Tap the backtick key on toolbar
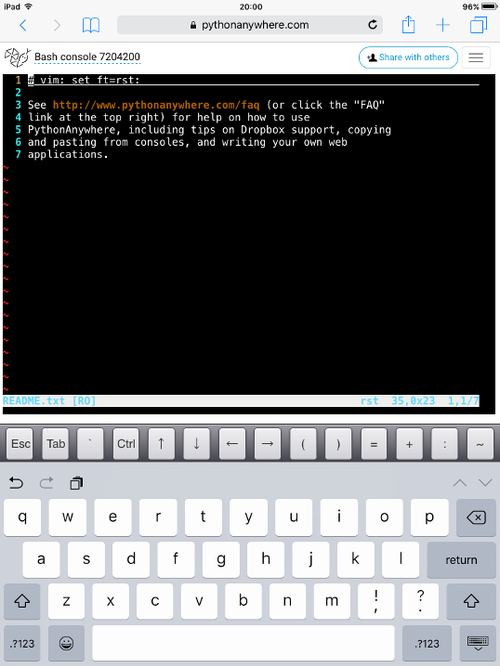The image size is (500, 666). coord(90,444)
